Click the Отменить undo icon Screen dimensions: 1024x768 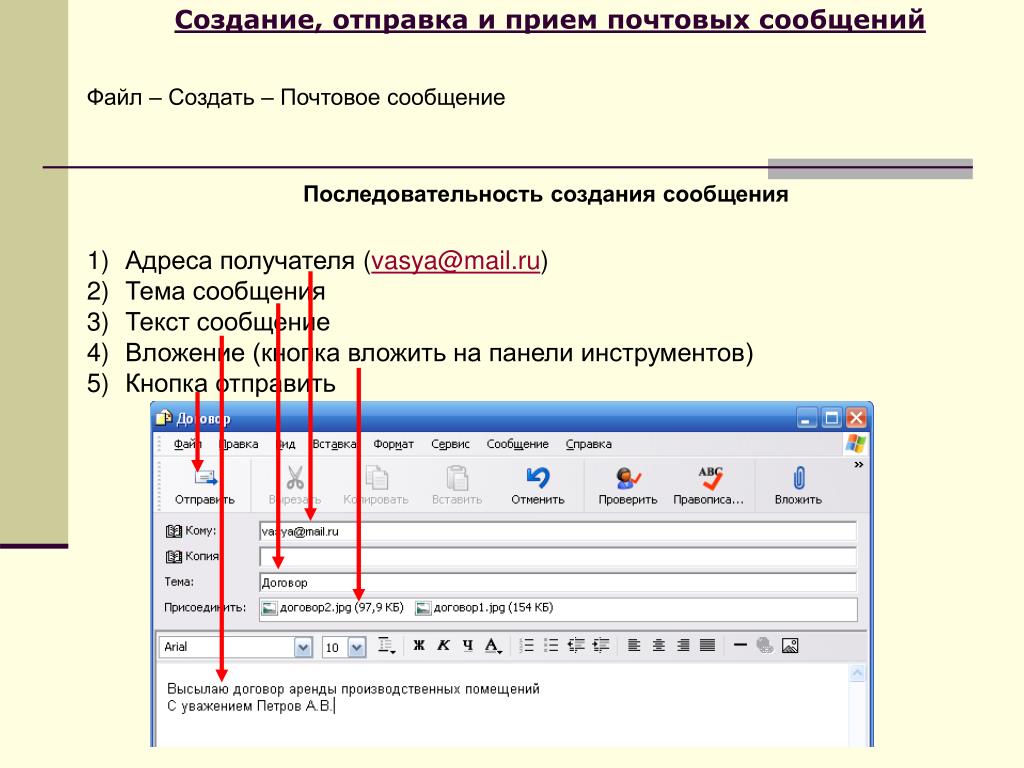point(538,477)
